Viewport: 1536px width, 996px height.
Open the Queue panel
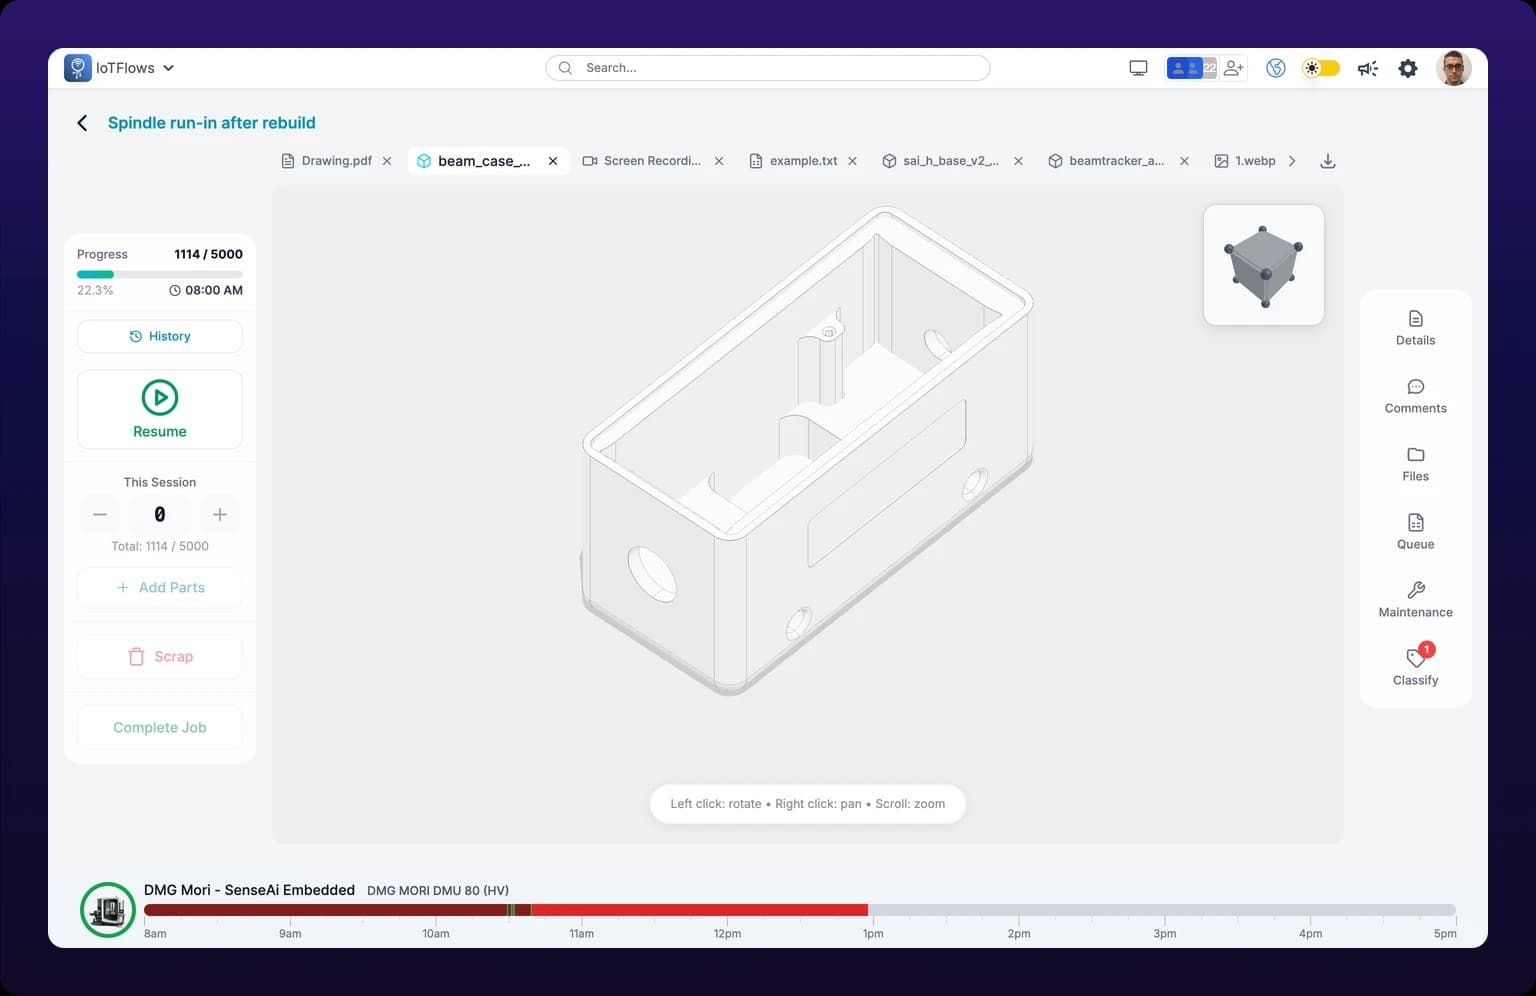1415,532
